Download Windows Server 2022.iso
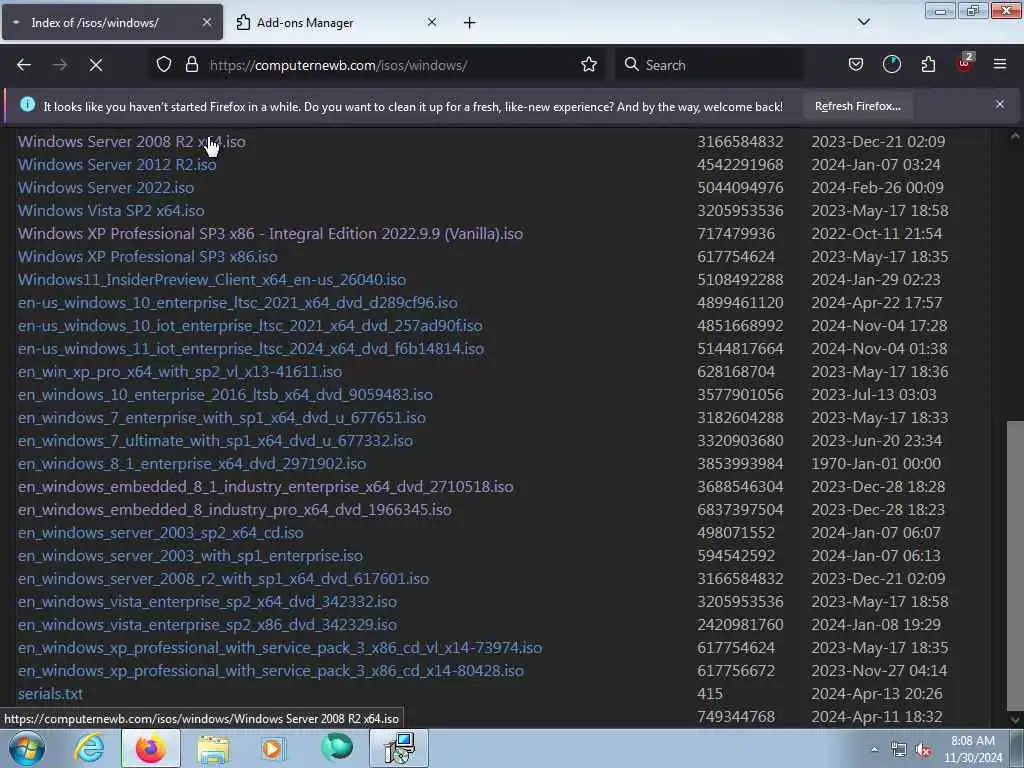Viewport: 1024px width, 768px height. point(106,187)
